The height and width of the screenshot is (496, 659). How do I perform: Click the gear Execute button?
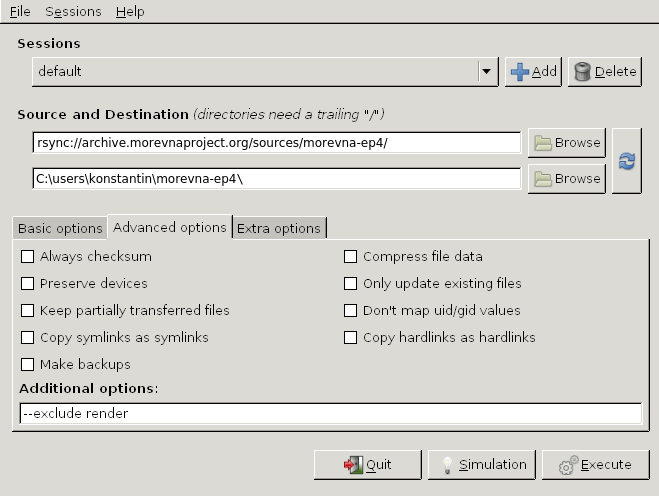(x=596, y=465)
